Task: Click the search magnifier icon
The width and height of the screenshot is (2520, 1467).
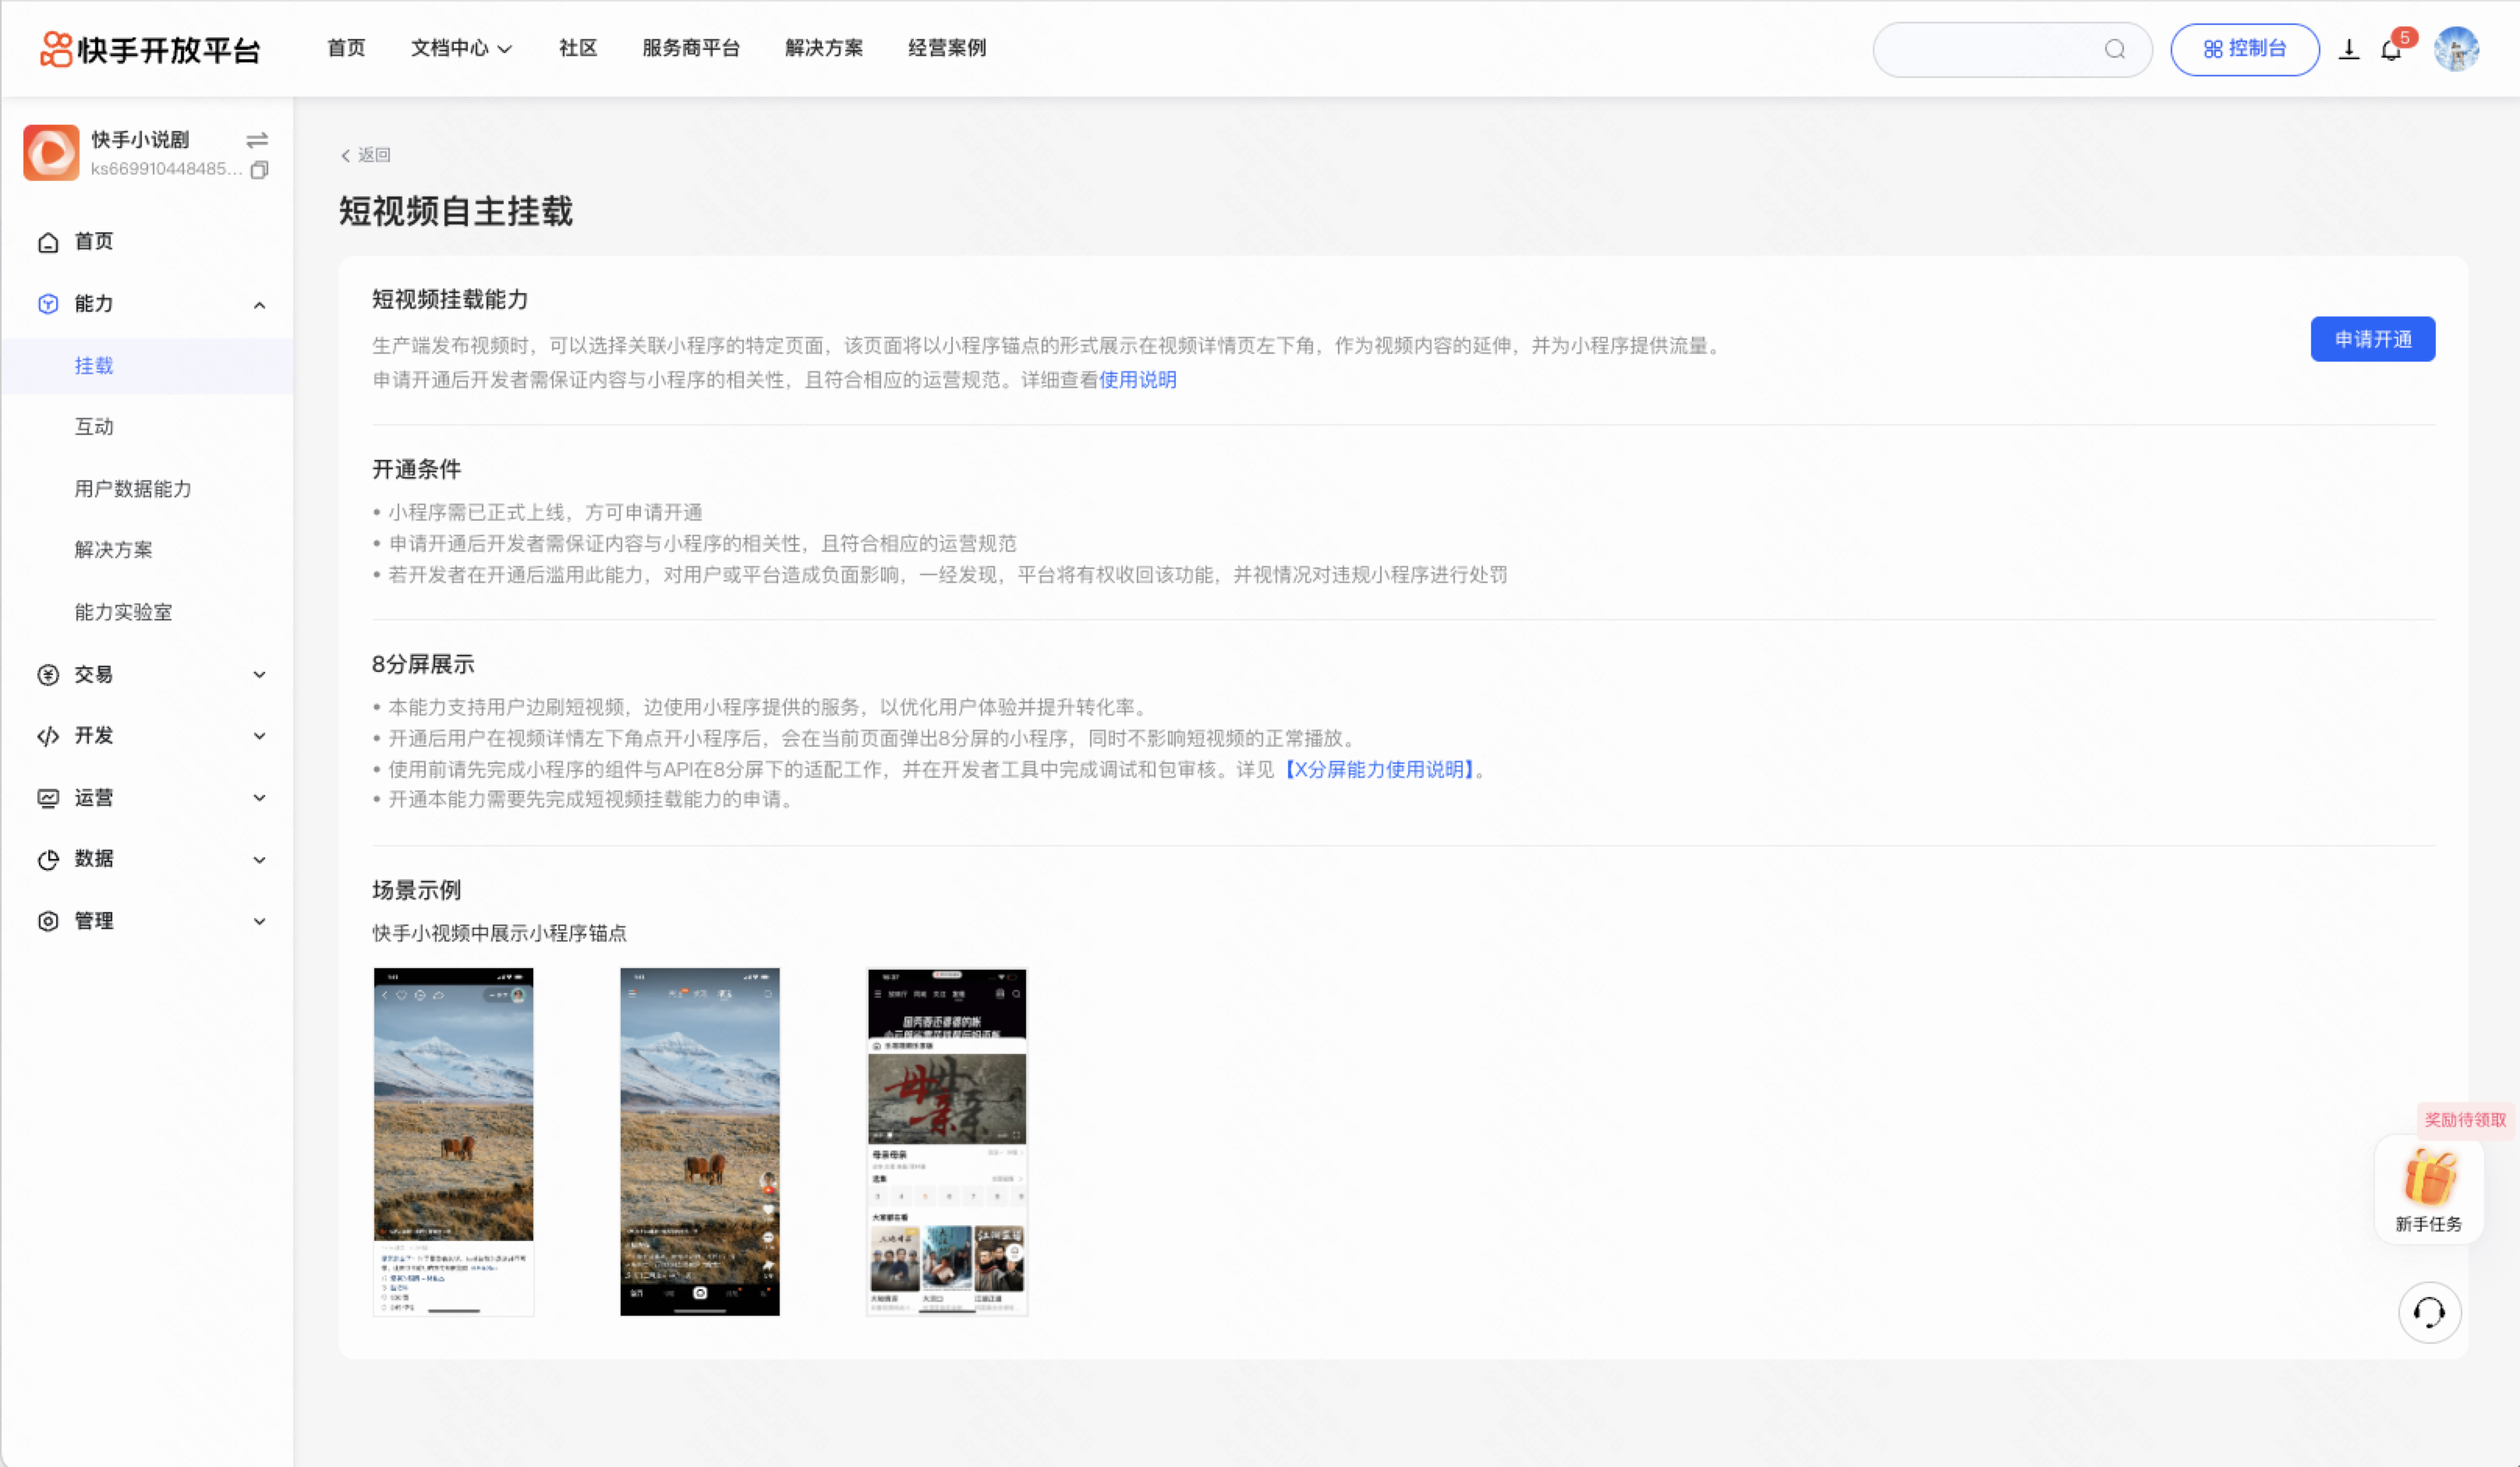Action: pos(2114,49)
